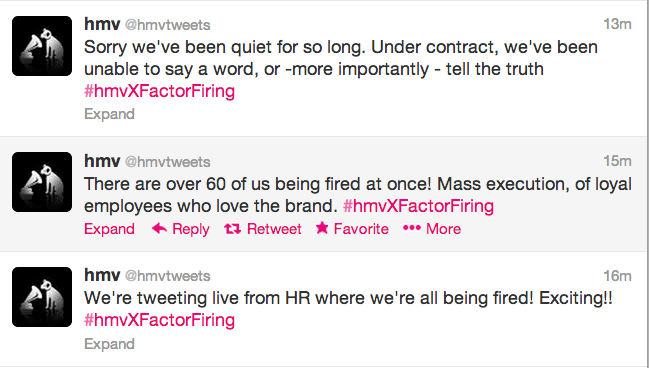The width and height of the screenshot is (649, 368).
Task: Open @hmvtweets handle on the 13m tweet
Action: 168,25
